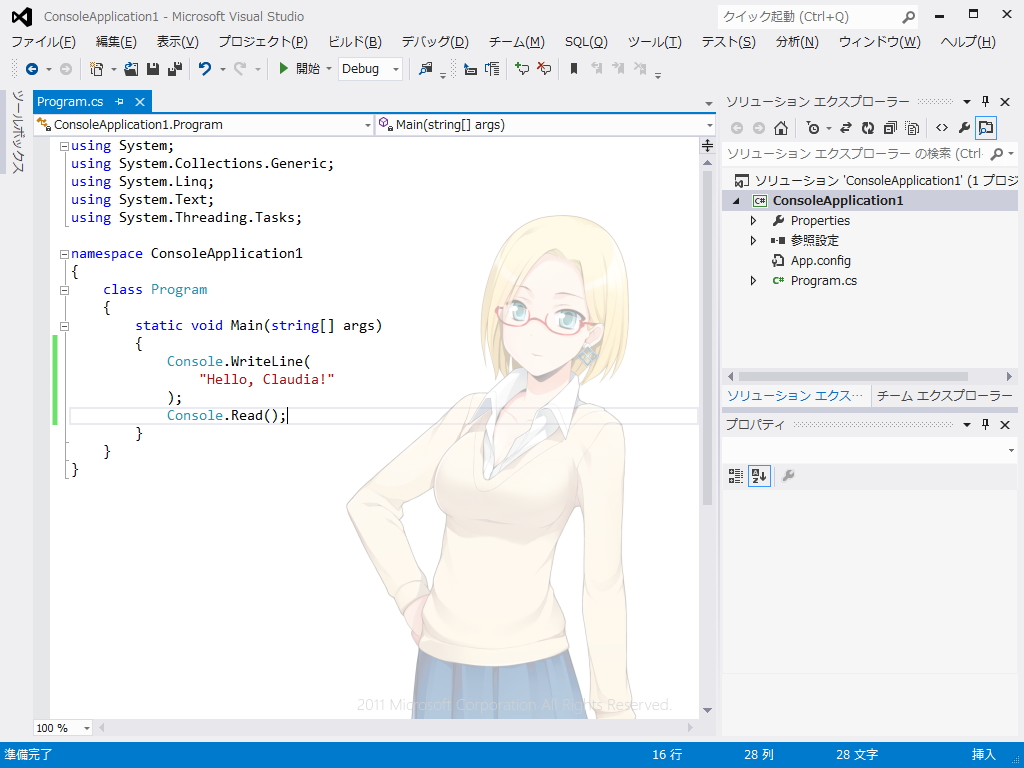Click the "Hello, Claudia!" string in code
1024x768 pixels.
tap(267, 379)
